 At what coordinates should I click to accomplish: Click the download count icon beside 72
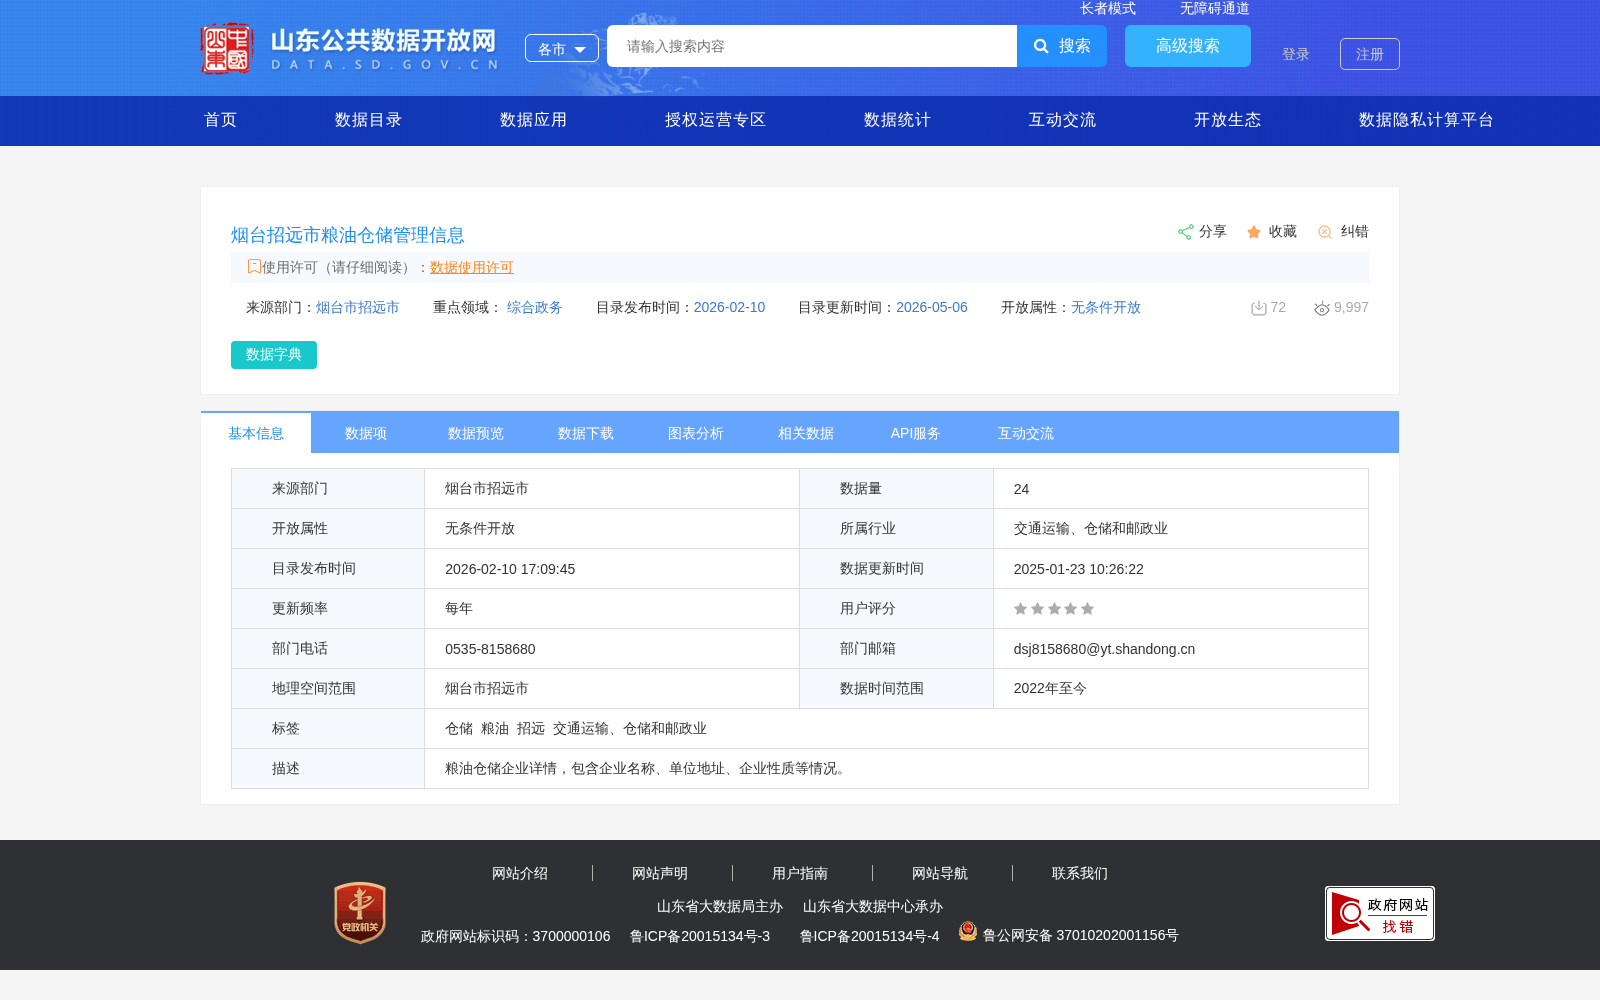point(1259,308)
